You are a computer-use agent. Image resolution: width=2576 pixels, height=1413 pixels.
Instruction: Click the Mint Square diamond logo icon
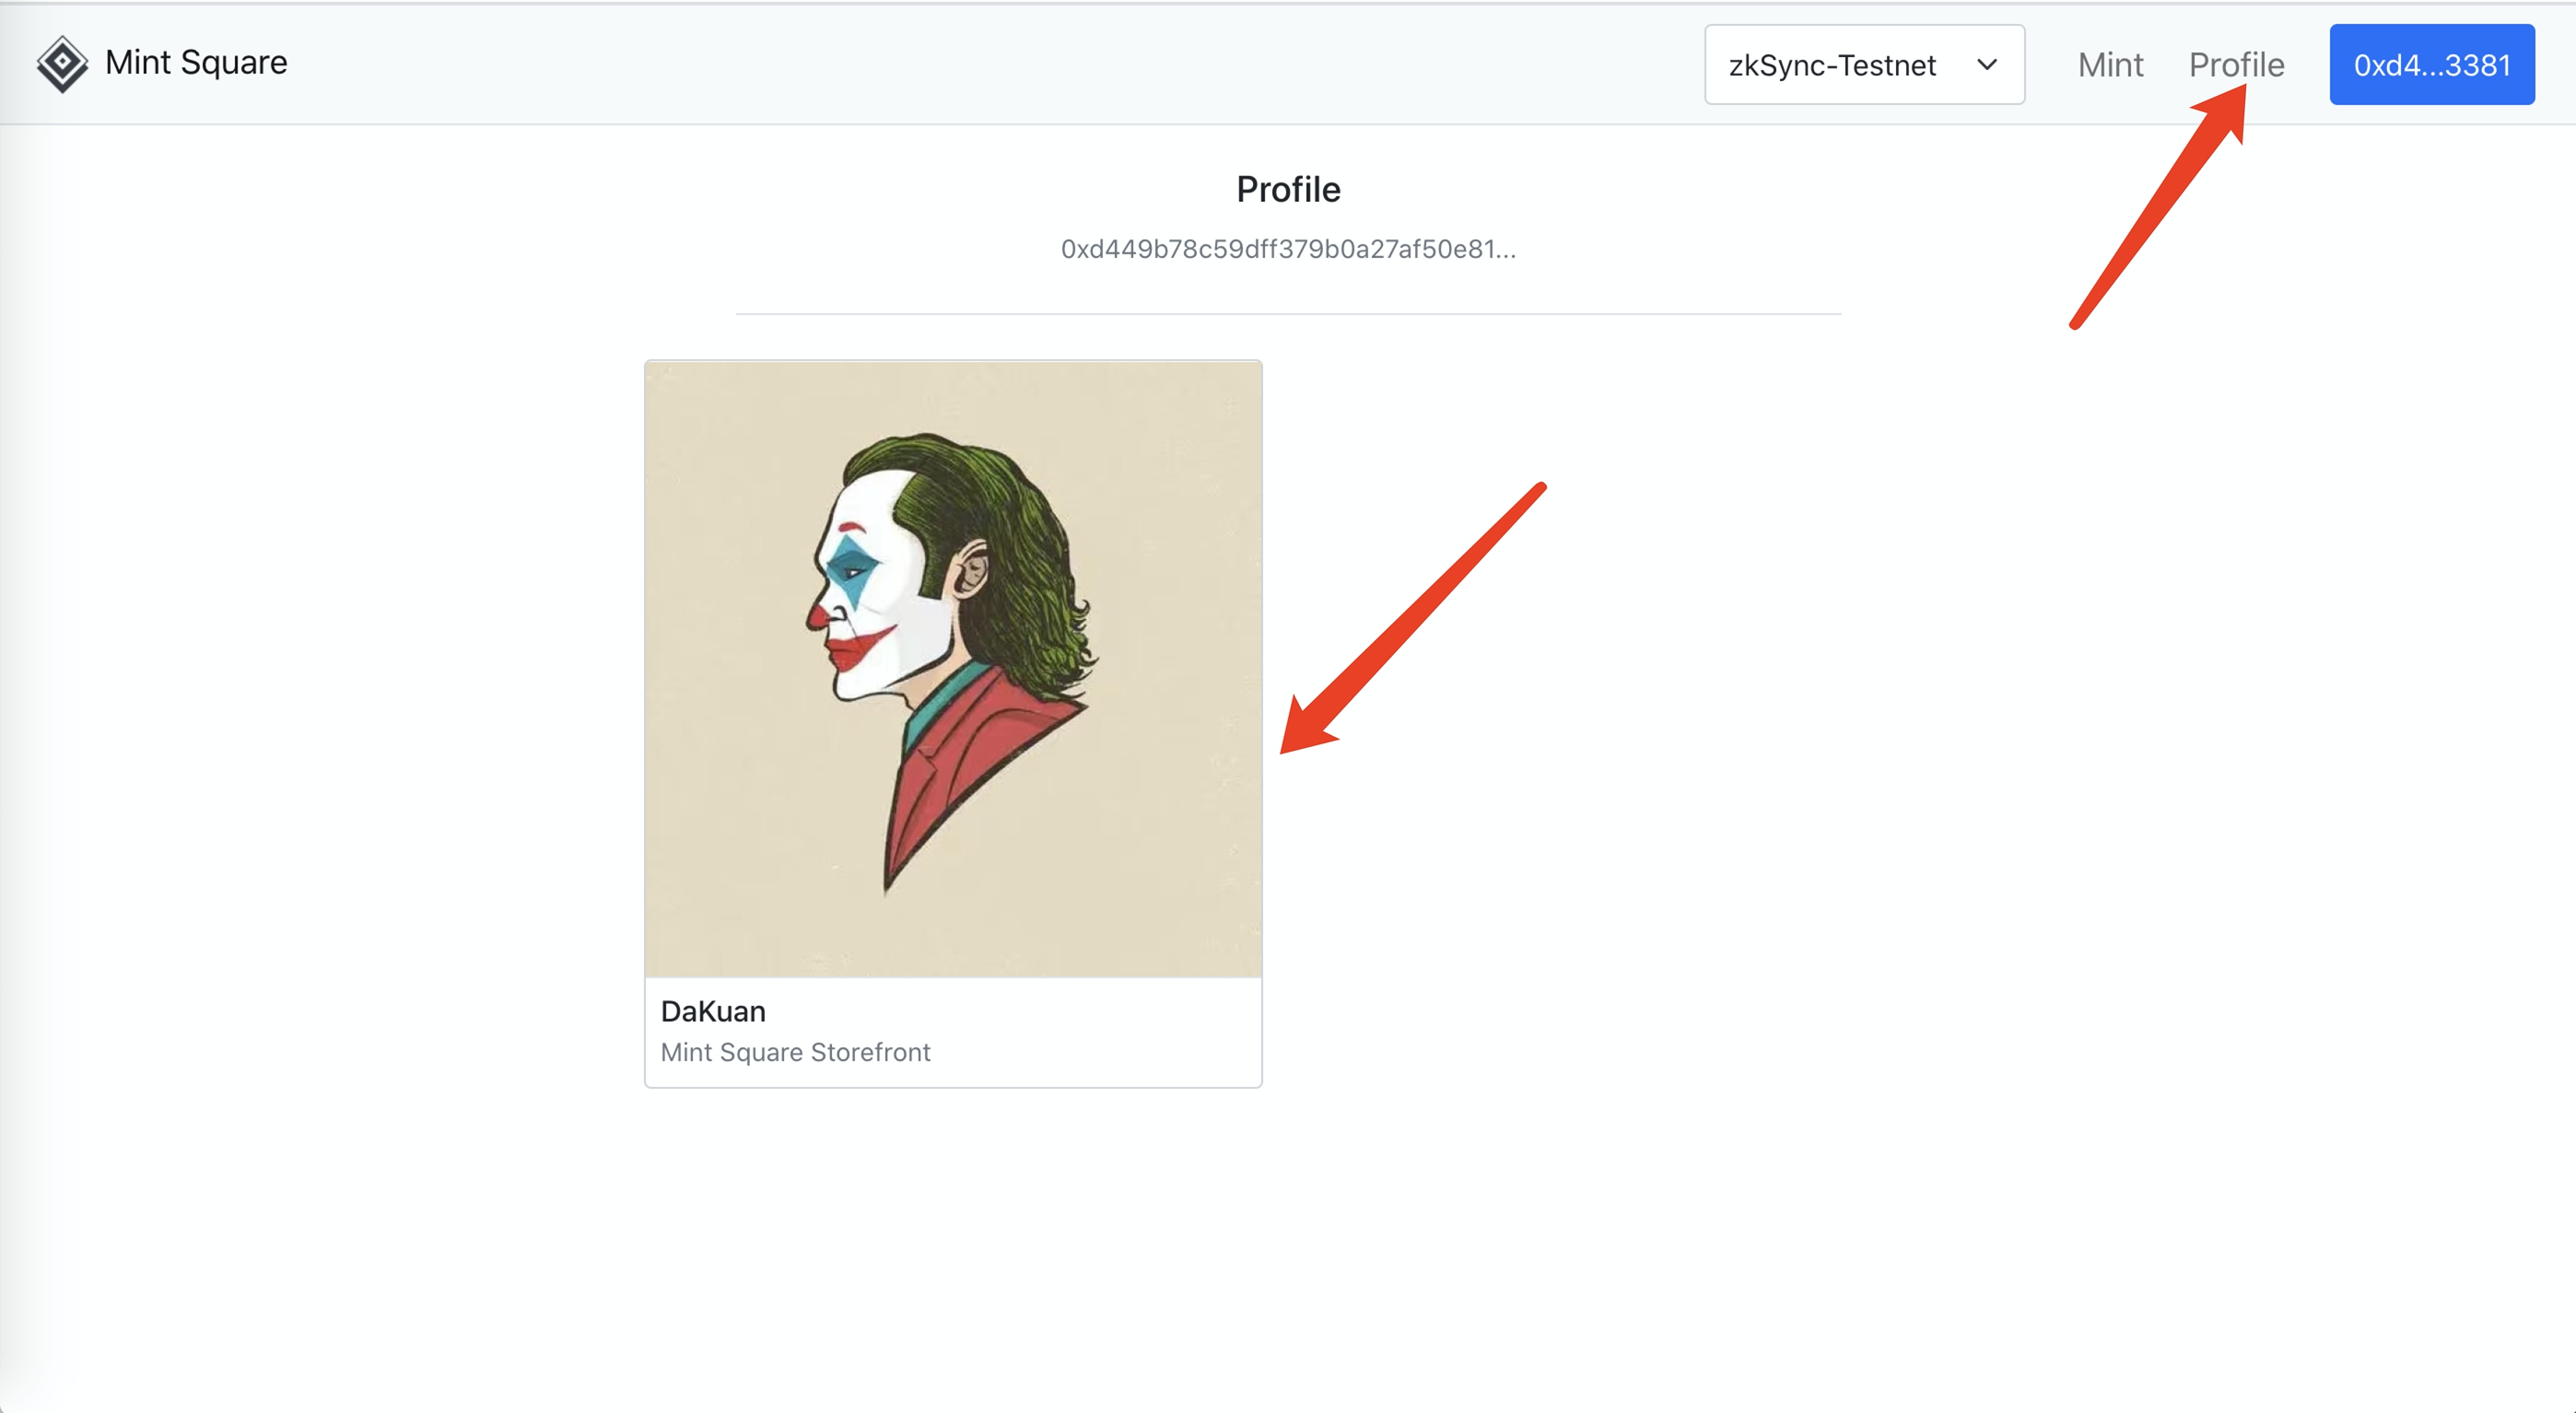[x=62, y=64]
